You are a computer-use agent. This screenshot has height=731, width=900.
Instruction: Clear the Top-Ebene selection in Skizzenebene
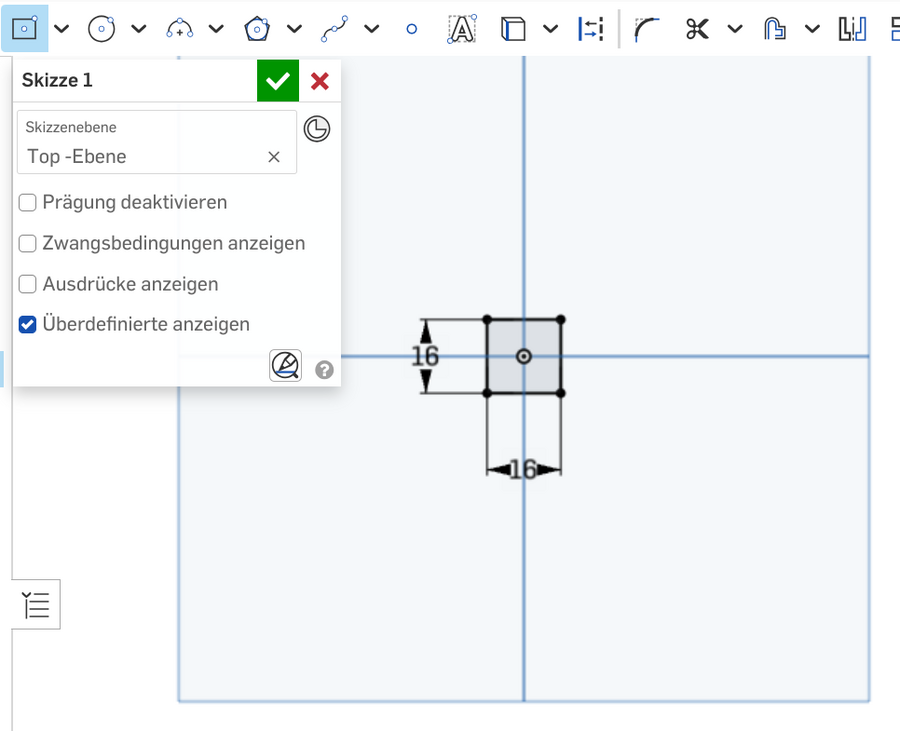(x=275, y=156)
